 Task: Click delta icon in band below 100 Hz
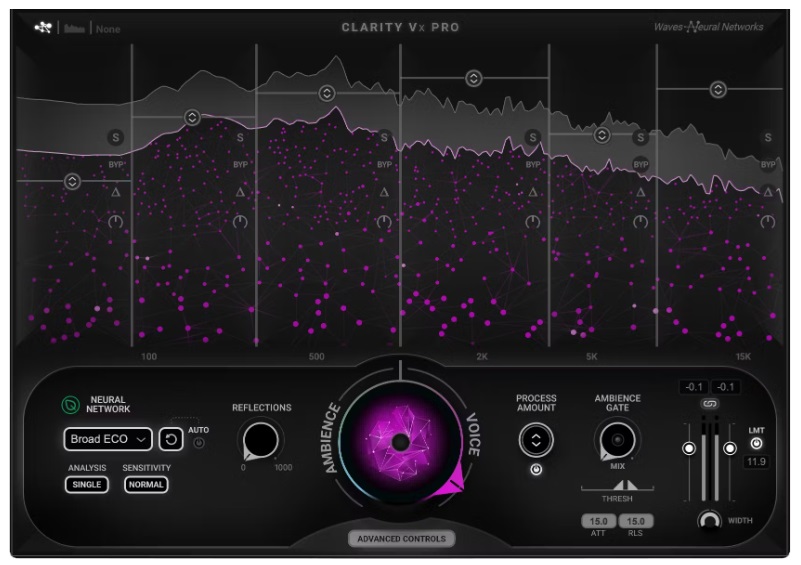tap(116, 193)
